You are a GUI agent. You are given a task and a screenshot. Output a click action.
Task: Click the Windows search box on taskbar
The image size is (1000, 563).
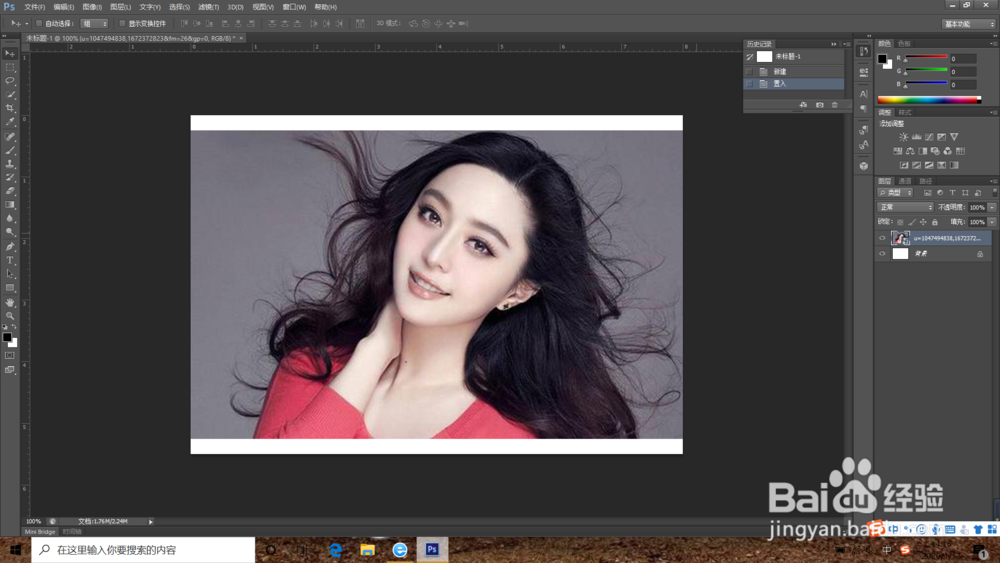143,550
